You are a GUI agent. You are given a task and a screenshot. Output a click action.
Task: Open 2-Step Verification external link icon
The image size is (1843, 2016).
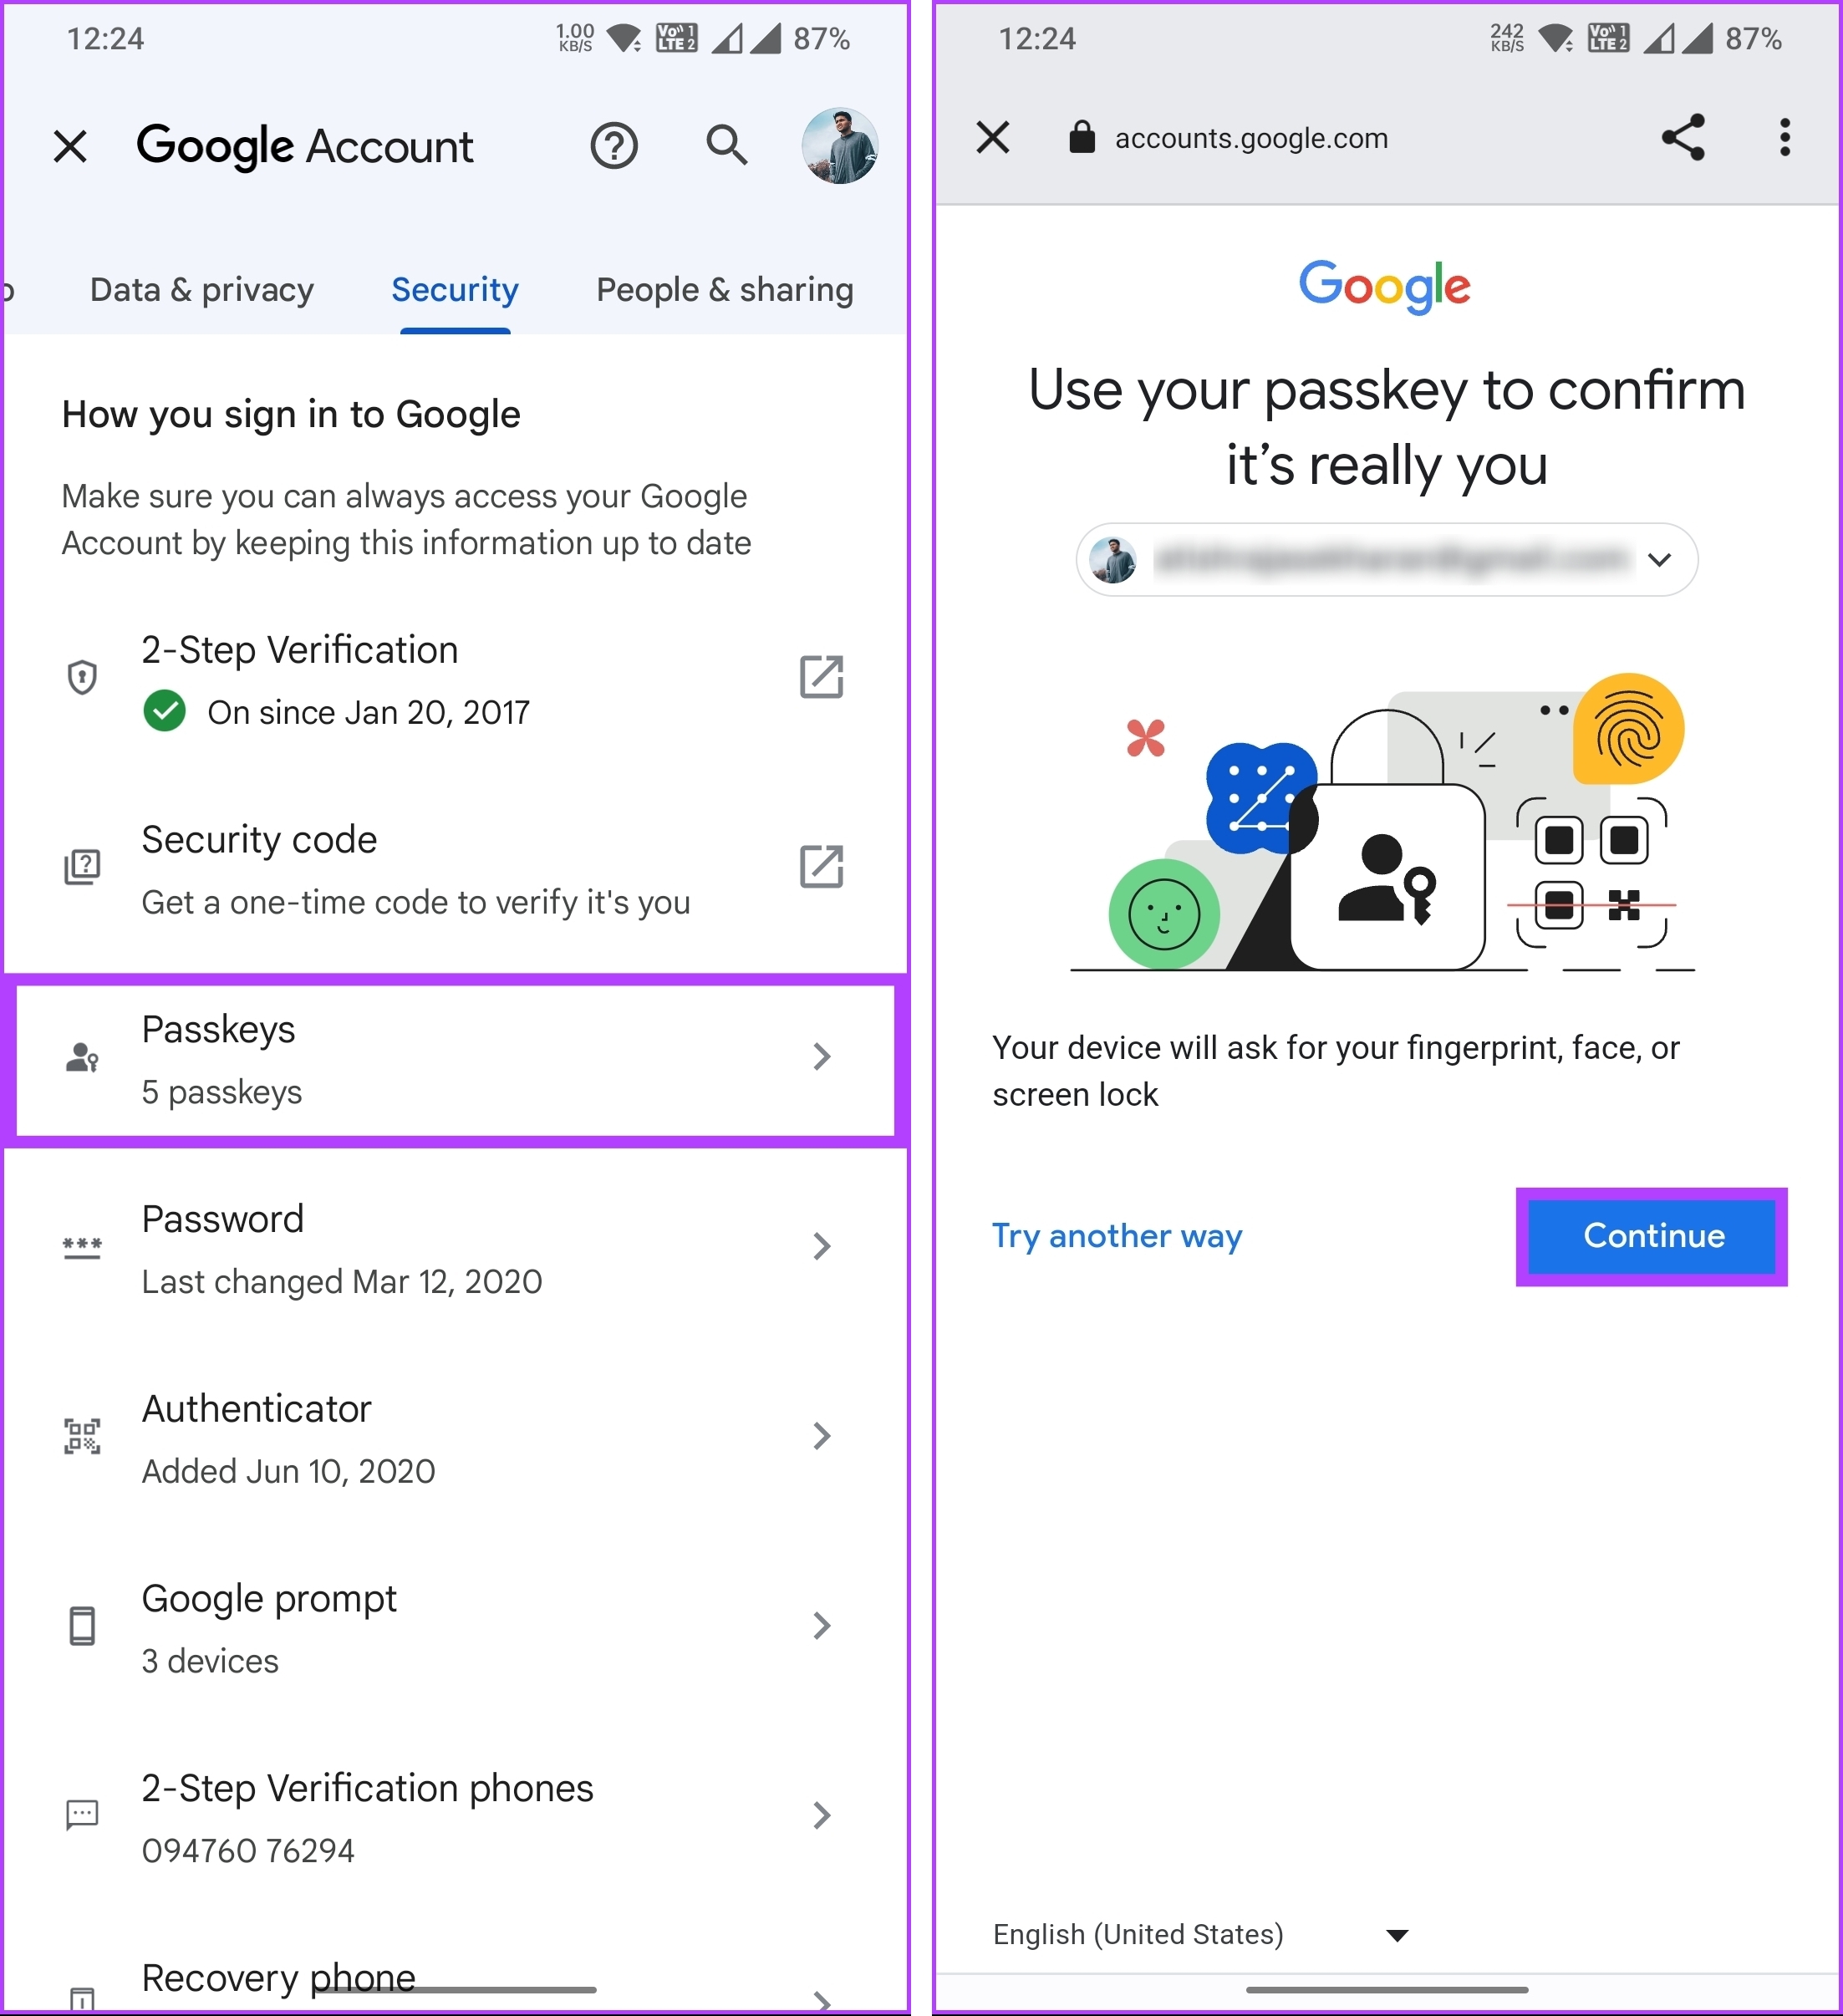tap(821, 677)
